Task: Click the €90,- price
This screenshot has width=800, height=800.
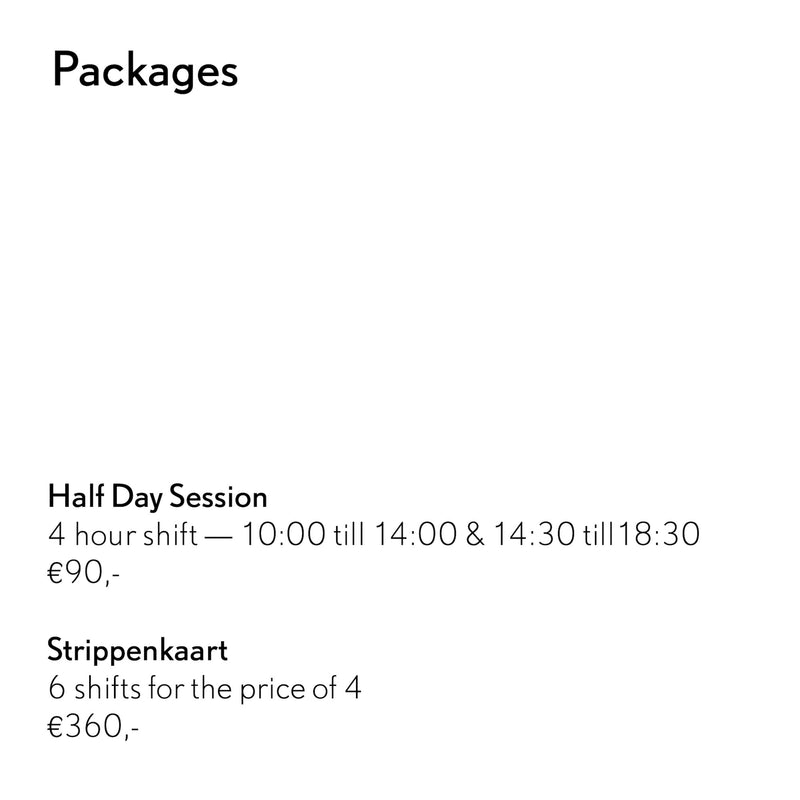Action: pyautogui.click(x=84, y=574)
